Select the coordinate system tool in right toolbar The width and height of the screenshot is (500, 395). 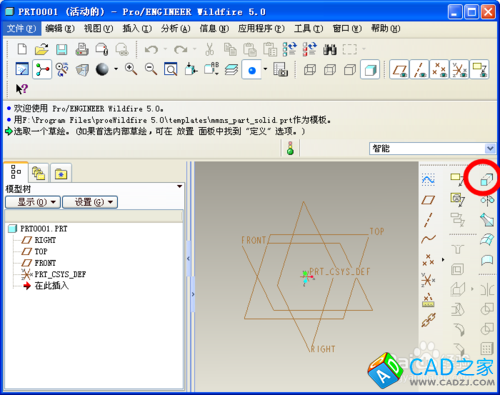pyautogui.click(x=428, y=279)
